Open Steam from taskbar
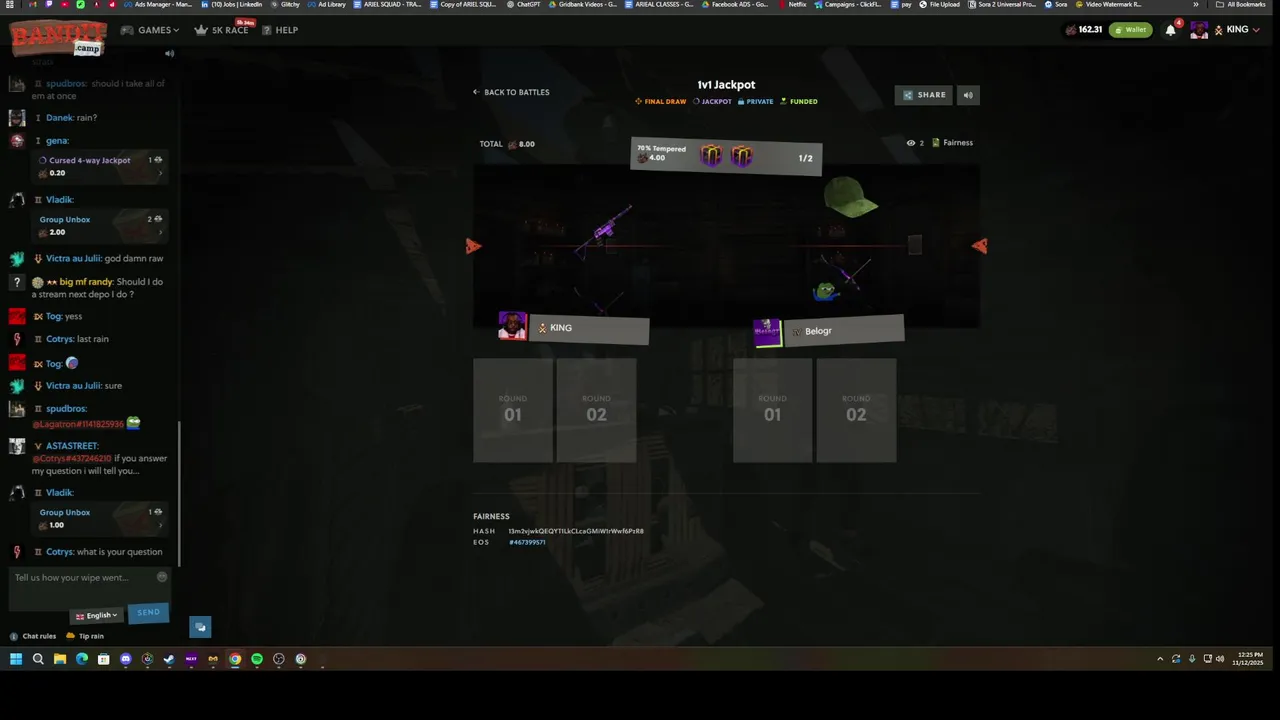The width and height of the screenshot is (1280, 720). (x=169, y=659)
